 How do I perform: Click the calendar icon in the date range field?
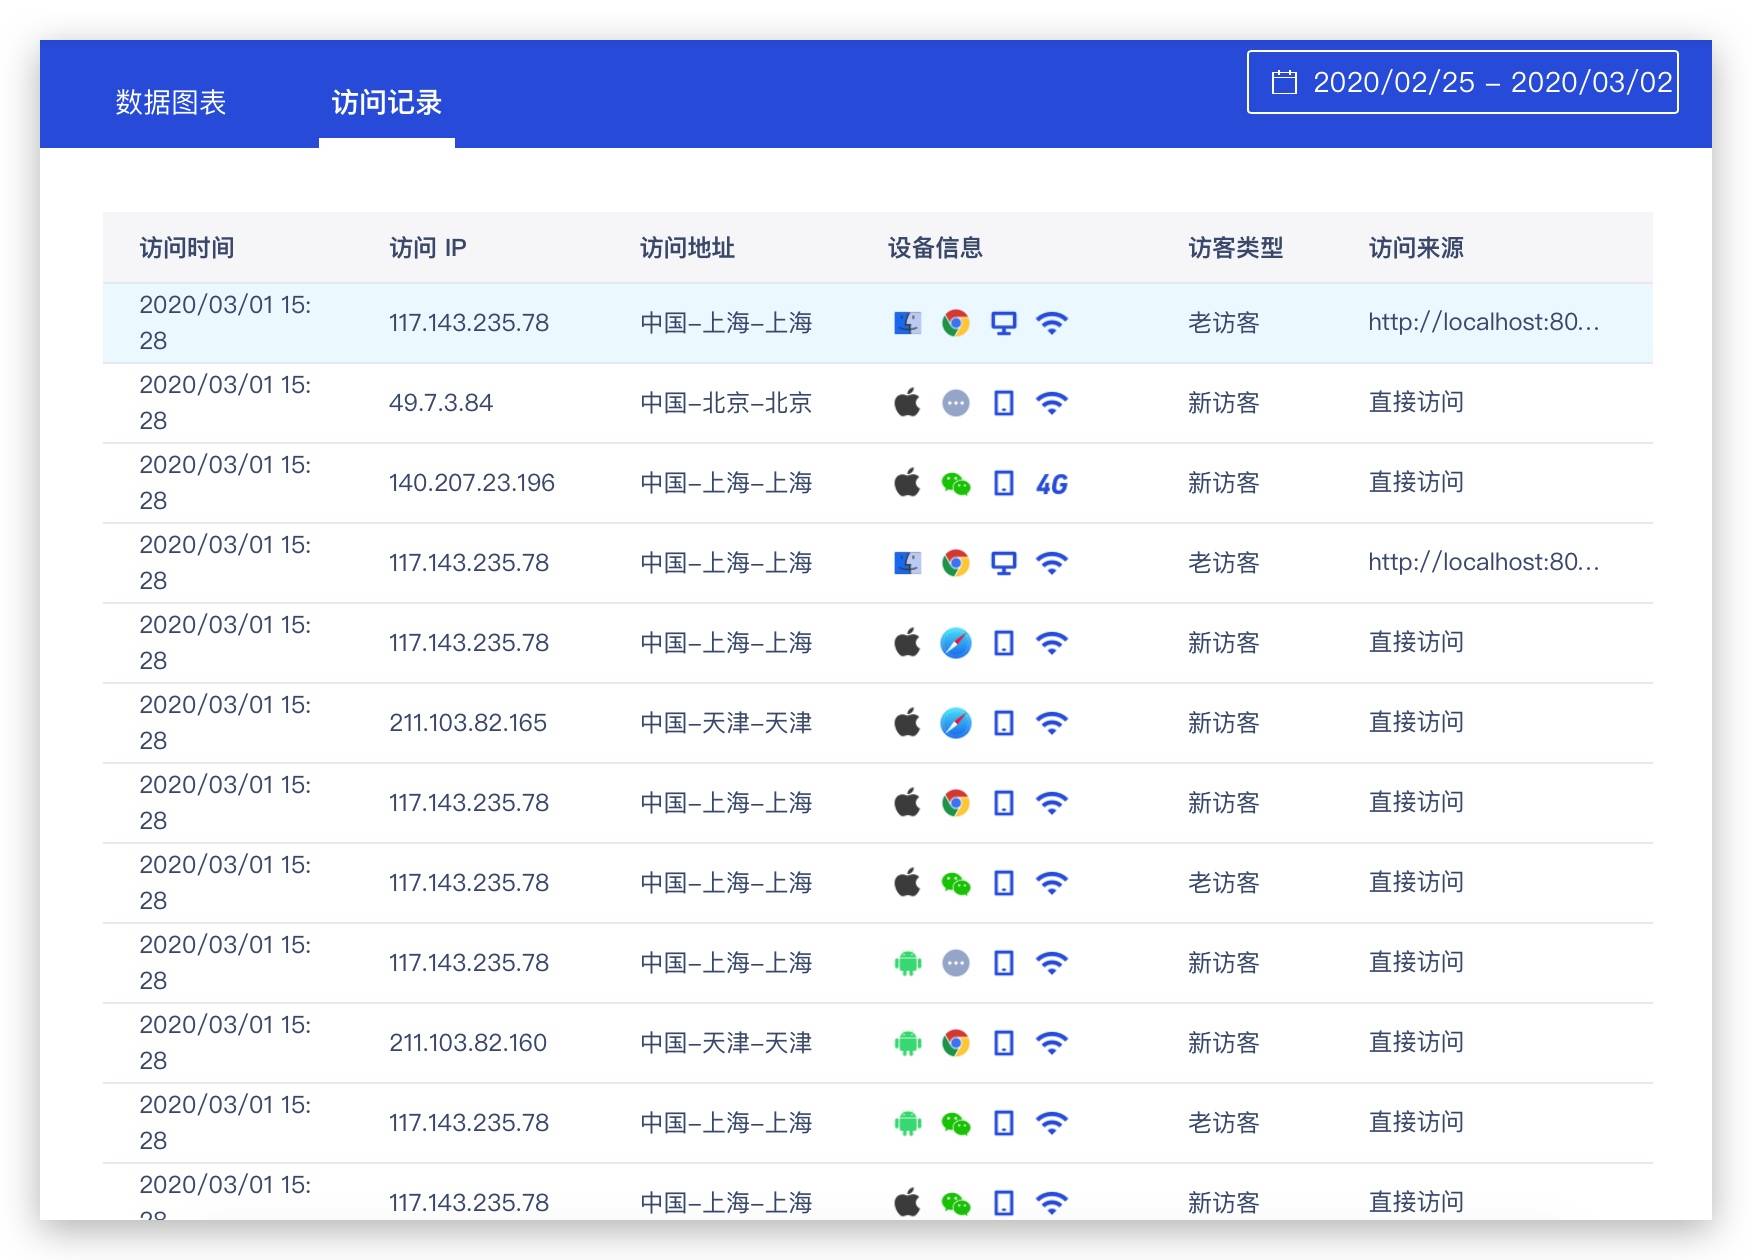[x=1284, y=82]
